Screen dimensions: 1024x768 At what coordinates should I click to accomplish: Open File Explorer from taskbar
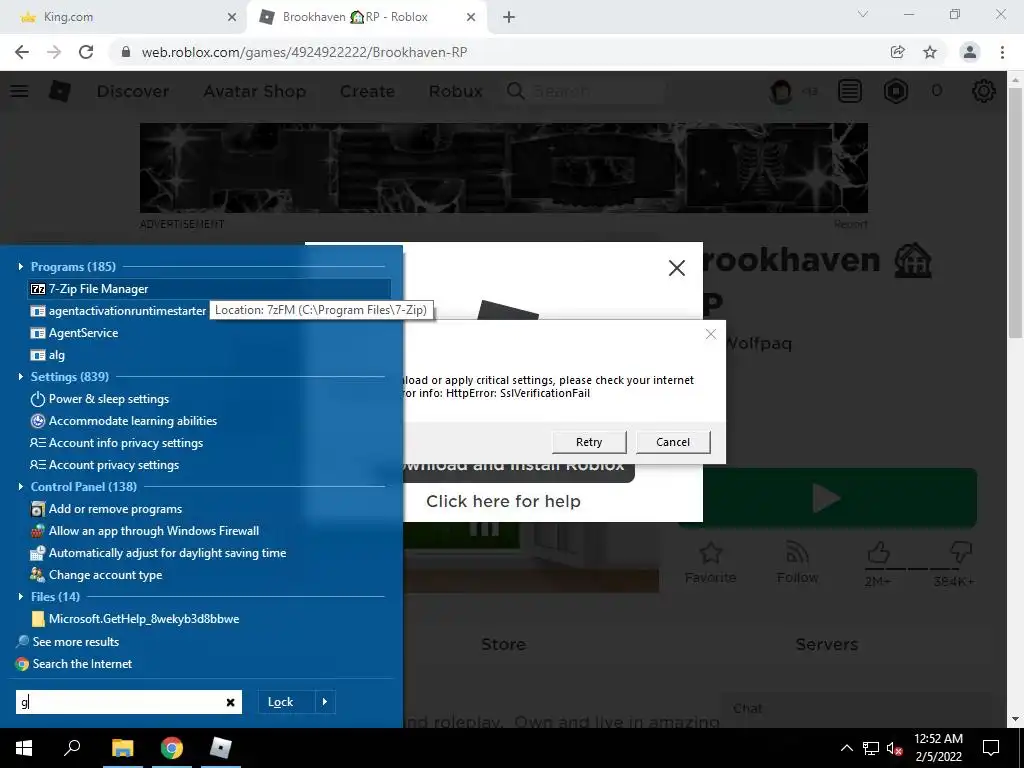(x=122, y=748)
